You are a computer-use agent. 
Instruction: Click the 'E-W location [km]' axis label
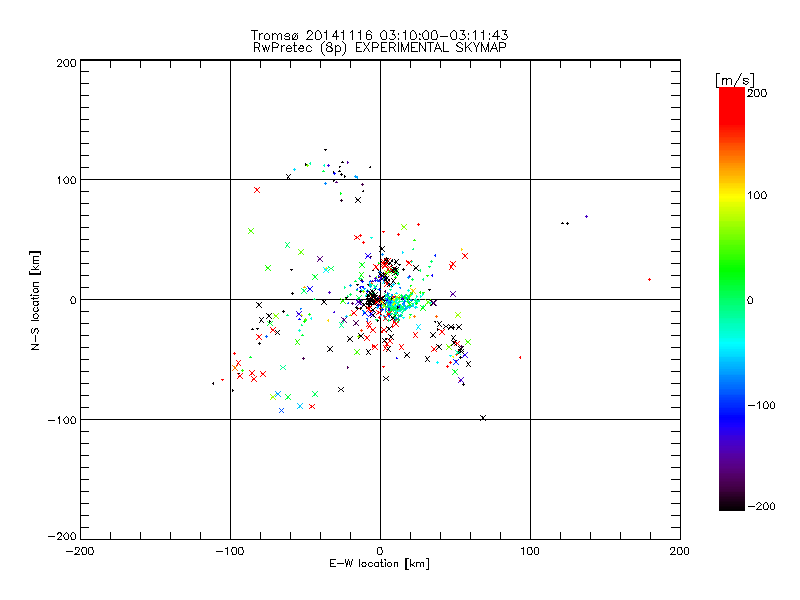tap(379, 564)
